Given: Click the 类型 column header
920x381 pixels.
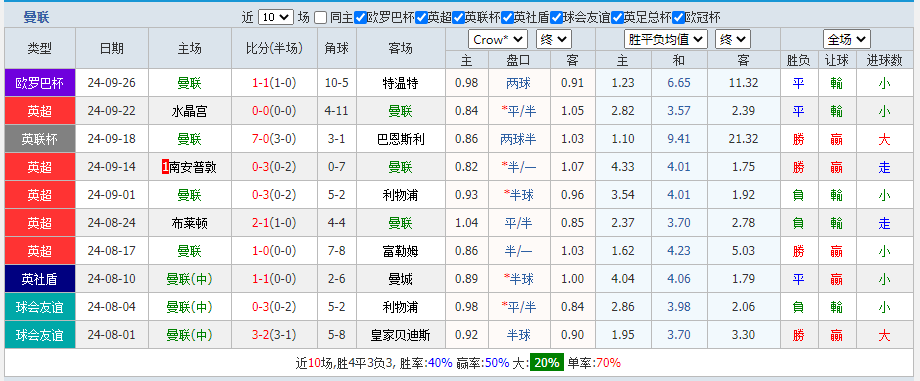Looking at the screenshot, I should coord(40,48).
